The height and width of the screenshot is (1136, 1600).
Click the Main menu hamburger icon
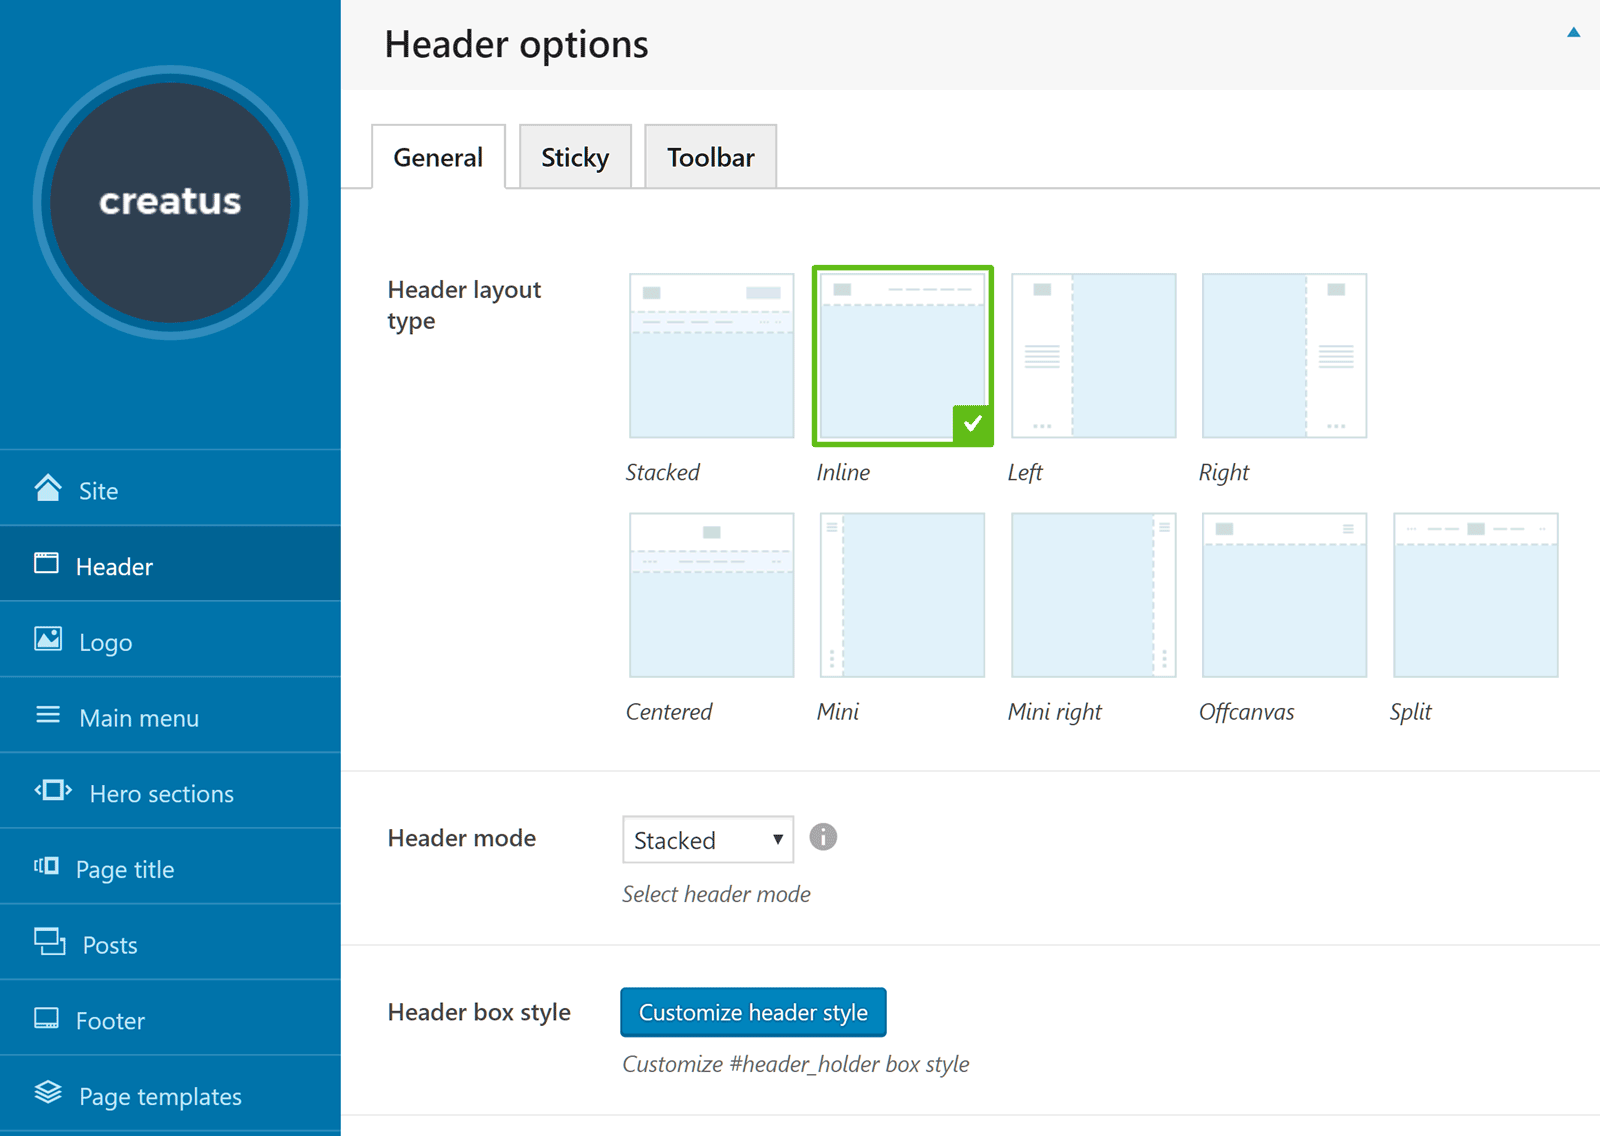point(48,715)
